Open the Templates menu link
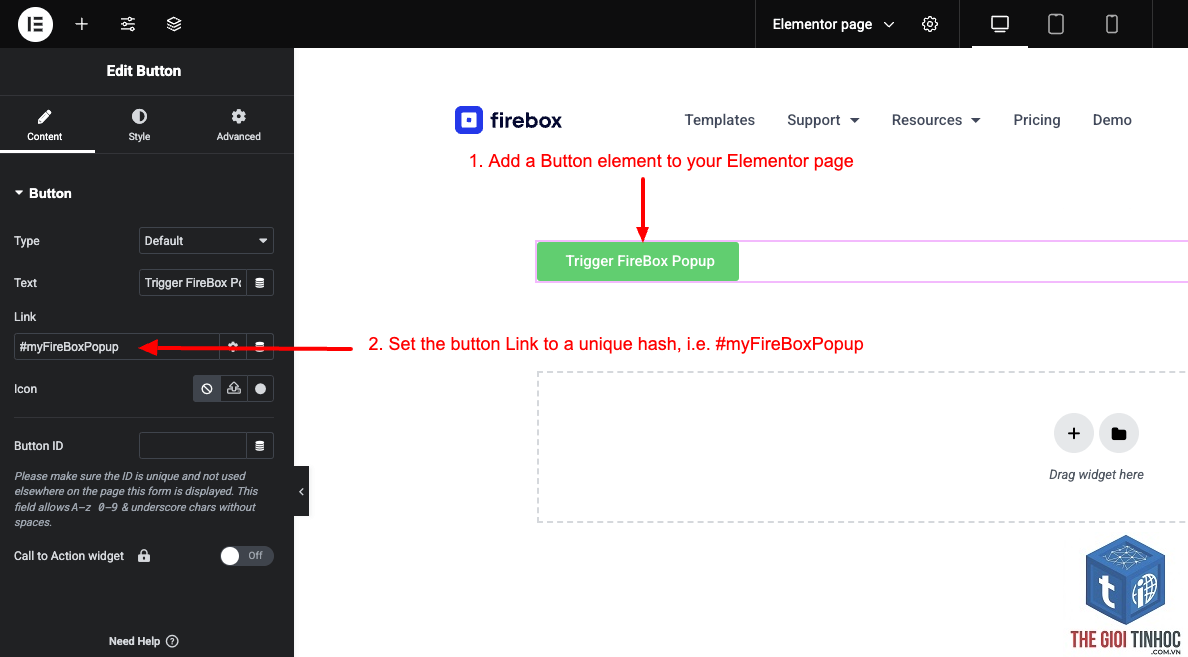This screenshot has height=657, width=1188. 720,120
